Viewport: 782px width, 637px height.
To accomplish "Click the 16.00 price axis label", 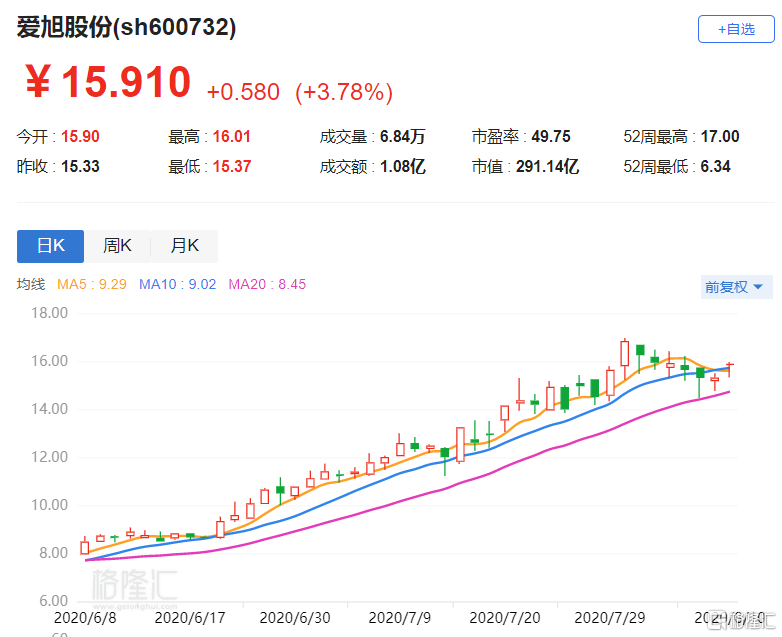I will pos(49,361).
